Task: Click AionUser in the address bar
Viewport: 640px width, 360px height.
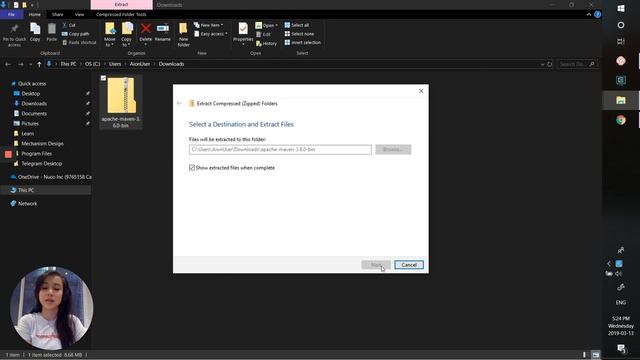Action: 140,64
